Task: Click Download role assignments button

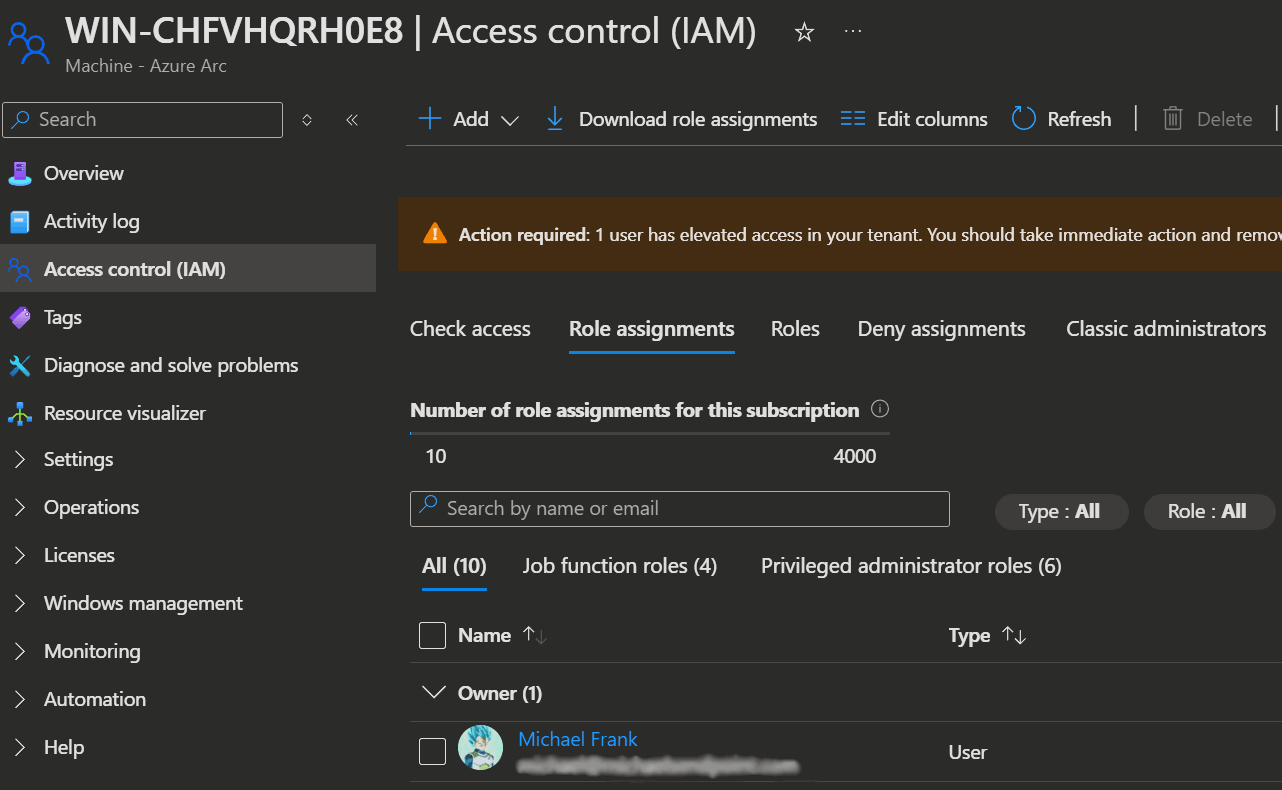Action: (682, 119)
